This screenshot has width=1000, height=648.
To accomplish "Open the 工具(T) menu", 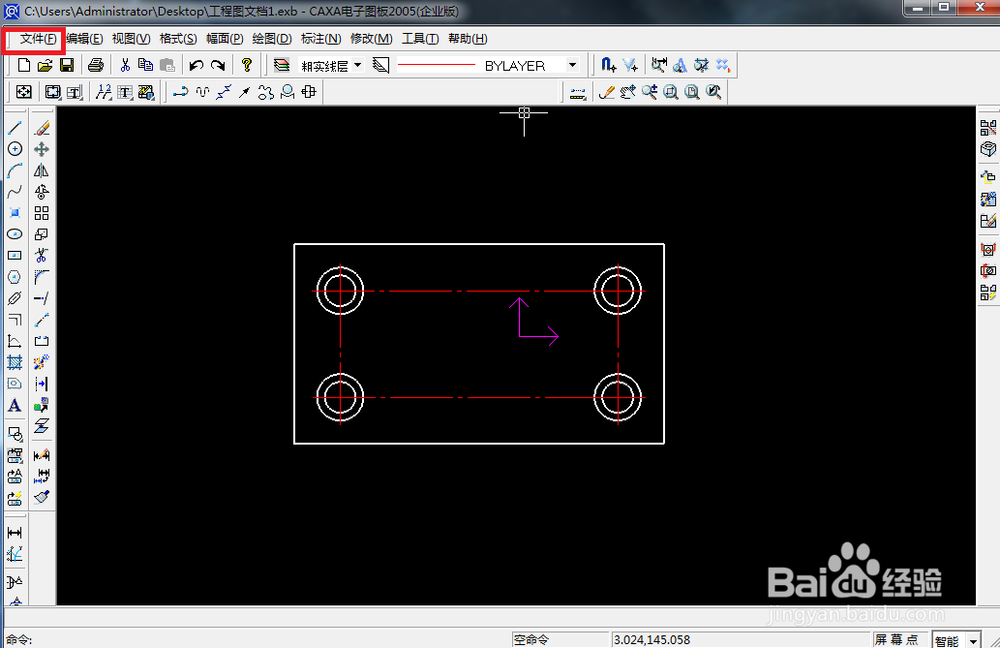I will pos(420,39).
